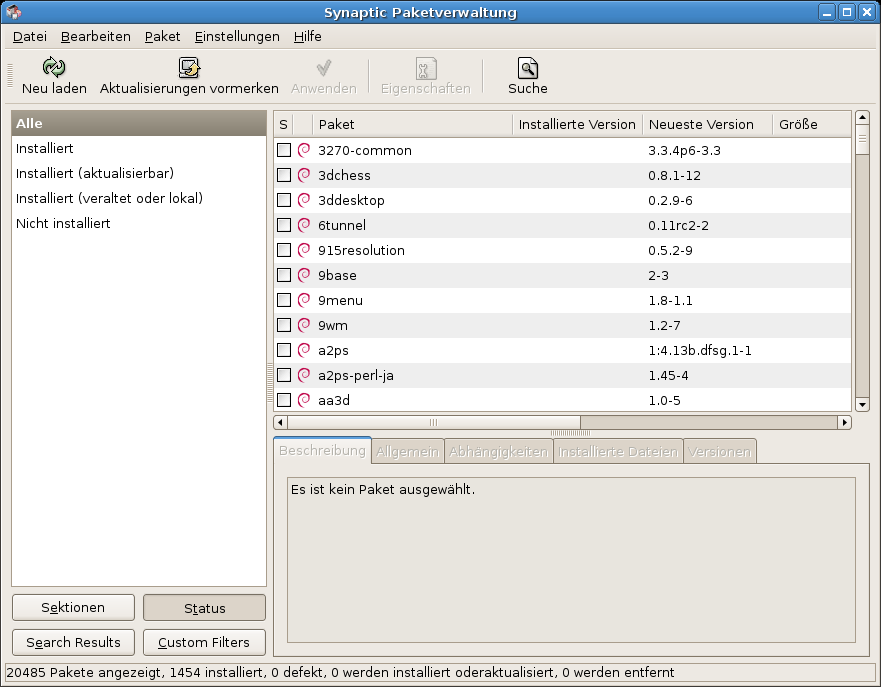The image size is (881, 687).
Task: Click the package description text area
Action: 571,559
